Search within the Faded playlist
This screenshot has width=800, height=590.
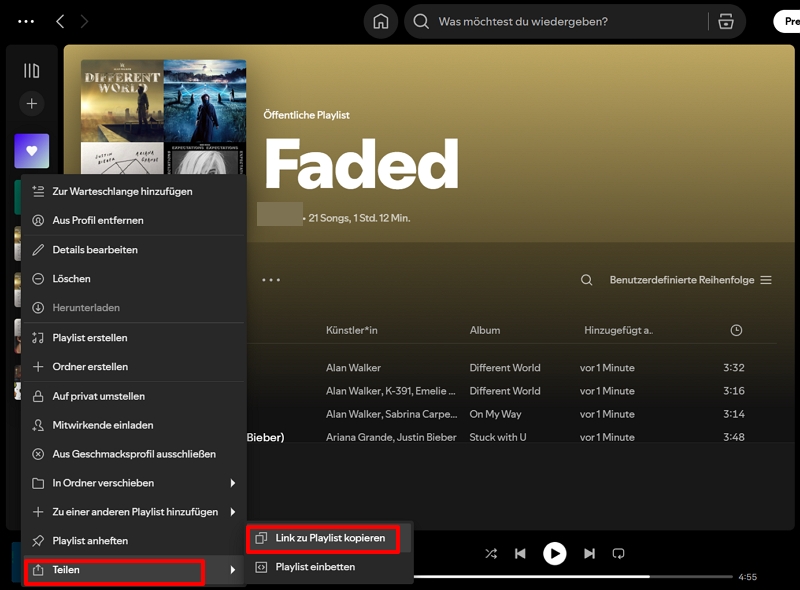586,280
